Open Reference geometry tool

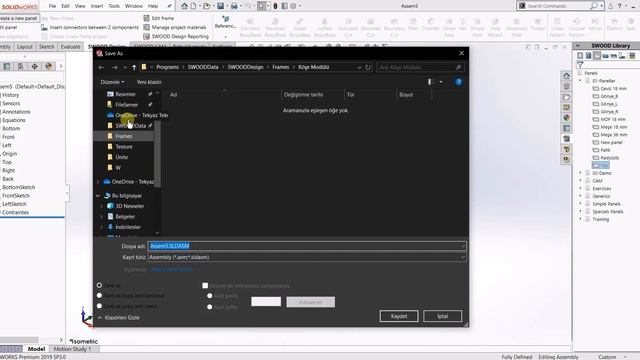pos(225,22)
